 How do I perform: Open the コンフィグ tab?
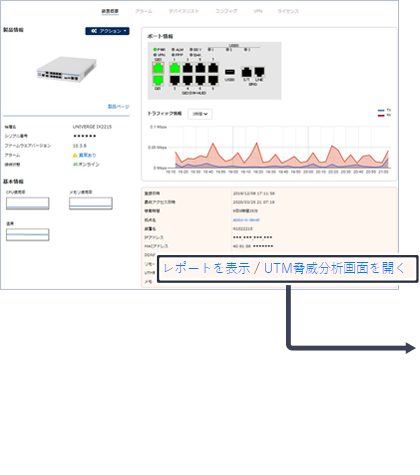(x=226, y=11)
